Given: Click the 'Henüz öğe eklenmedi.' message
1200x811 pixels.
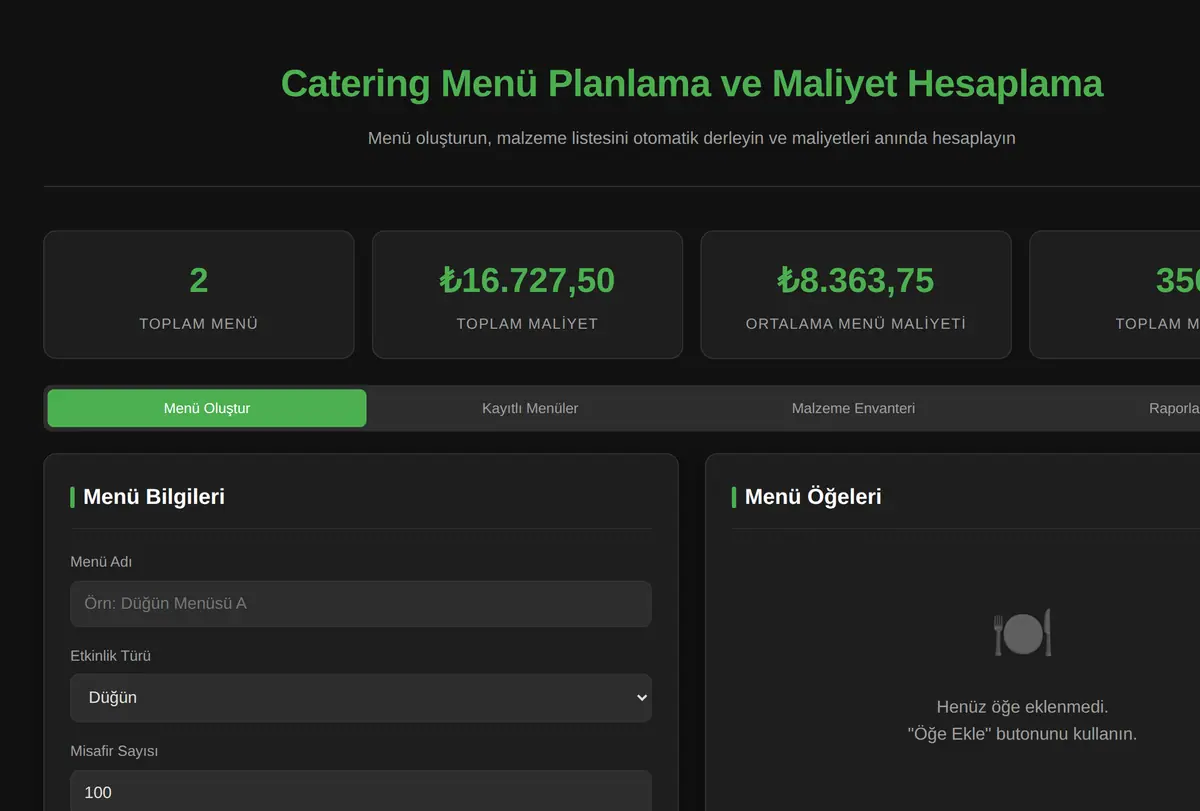Looking at the screenshot, I should 1022,707.
